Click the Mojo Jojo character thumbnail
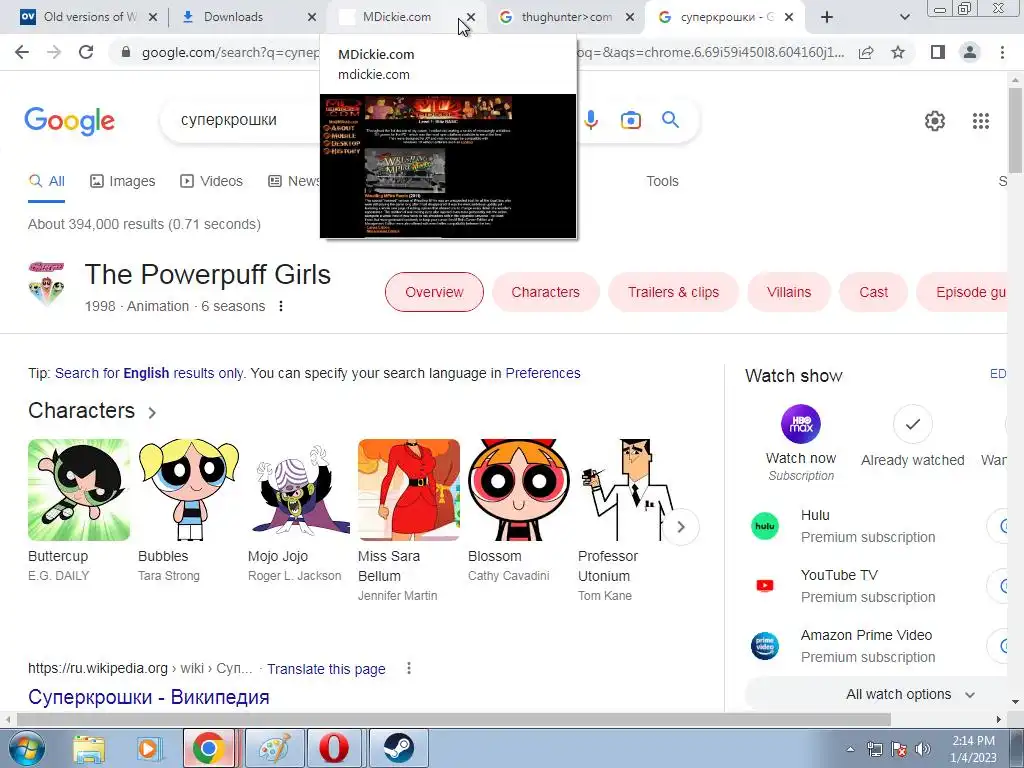 298,490
